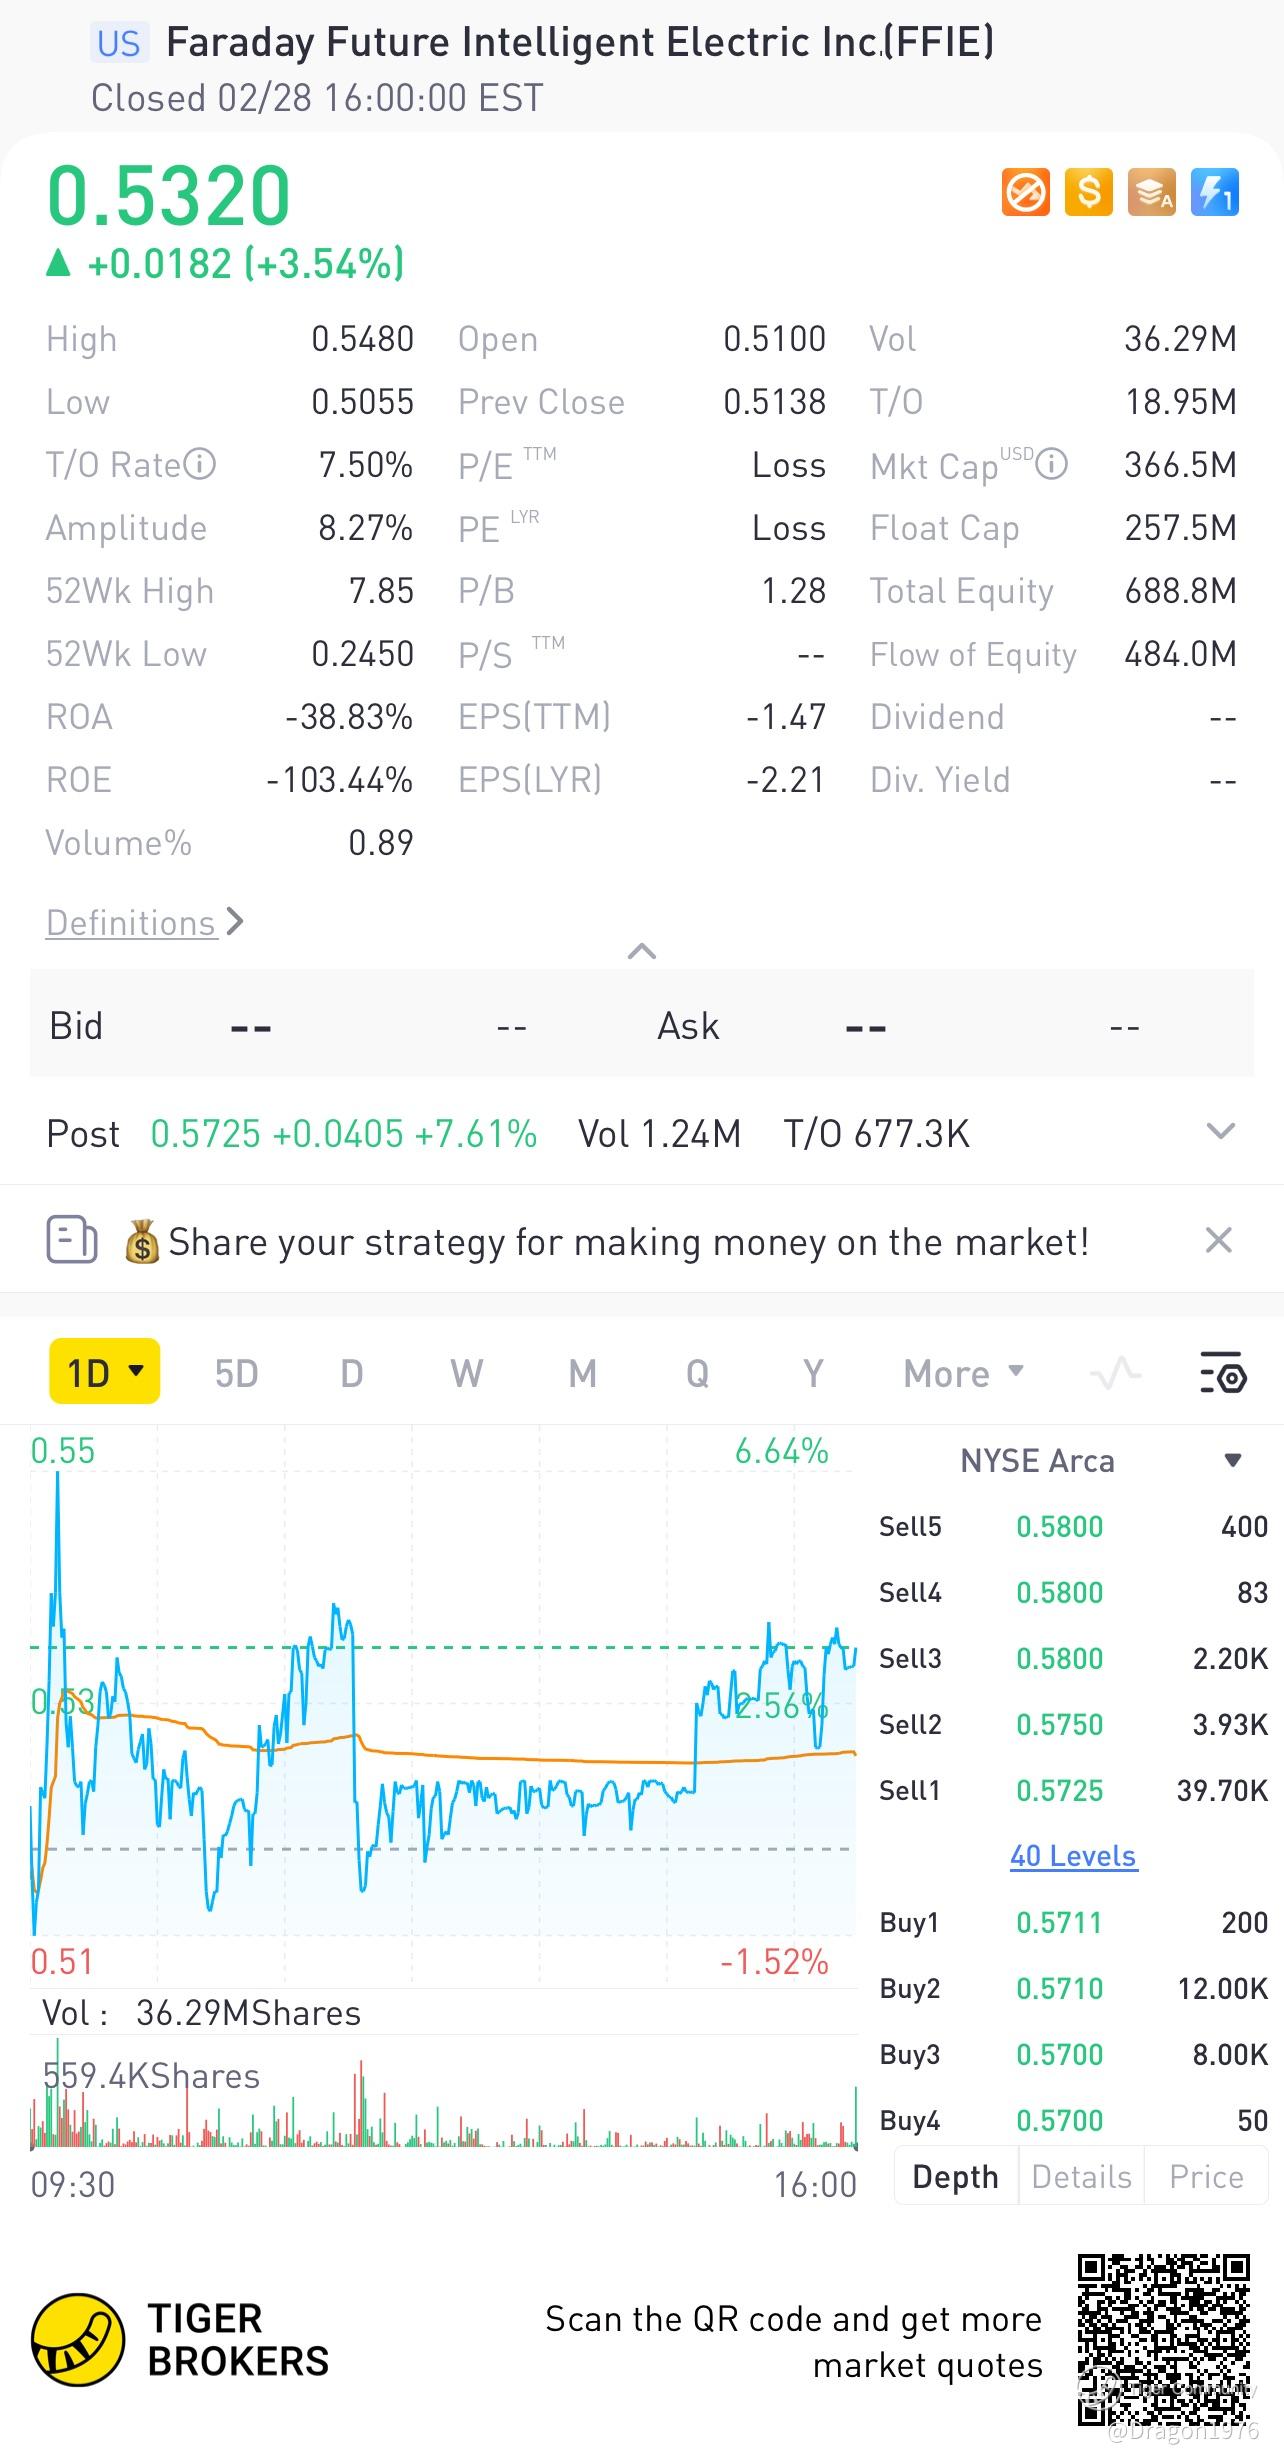Expand the More timeframes dropdown
The width and height of the screenshot is (1284, 2460).
point(963,1373)
